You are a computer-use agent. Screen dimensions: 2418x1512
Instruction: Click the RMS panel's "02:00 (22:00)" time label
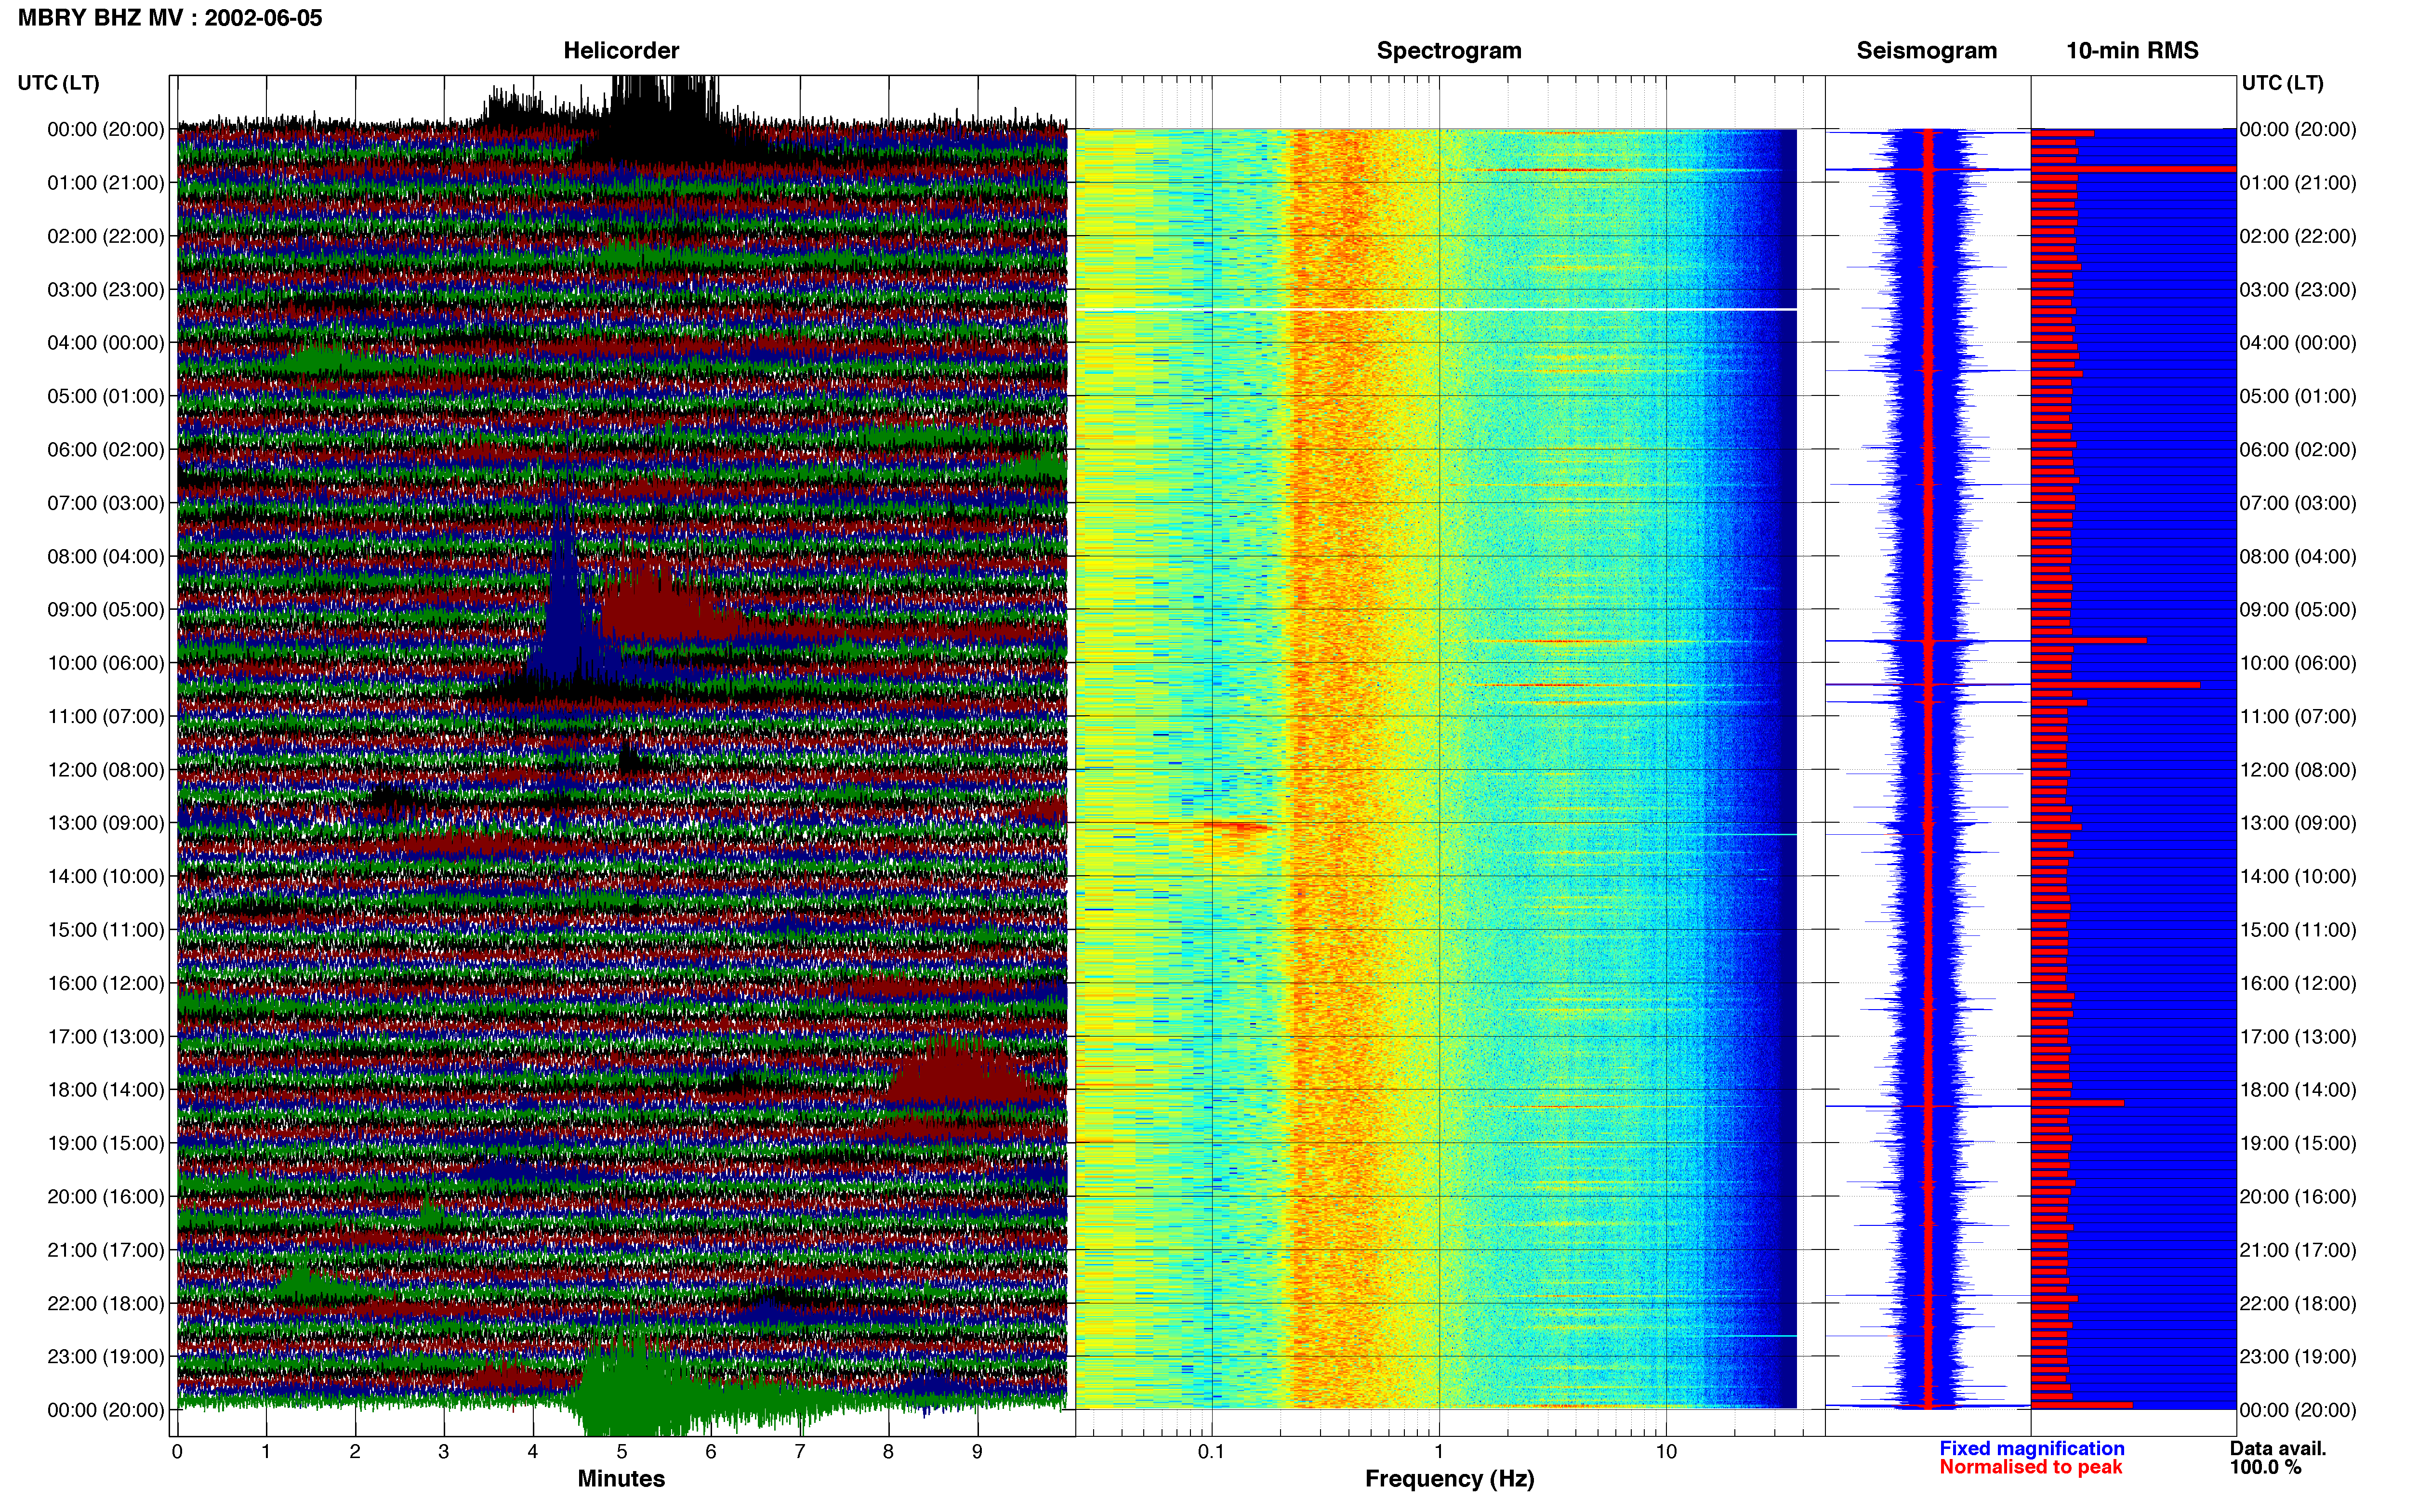(2298, 236)
